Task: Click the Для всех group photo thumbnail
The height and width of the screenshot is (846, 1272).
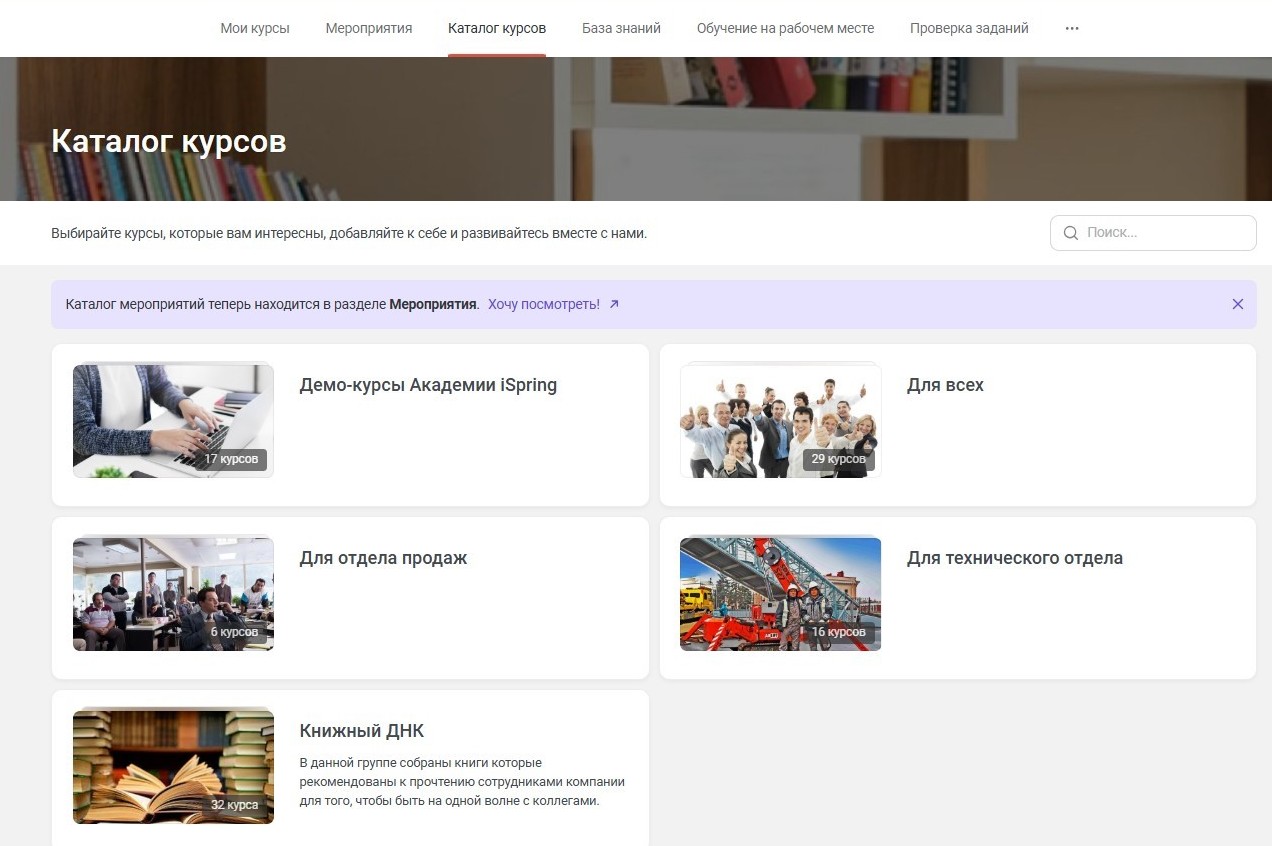Action: 780,420
